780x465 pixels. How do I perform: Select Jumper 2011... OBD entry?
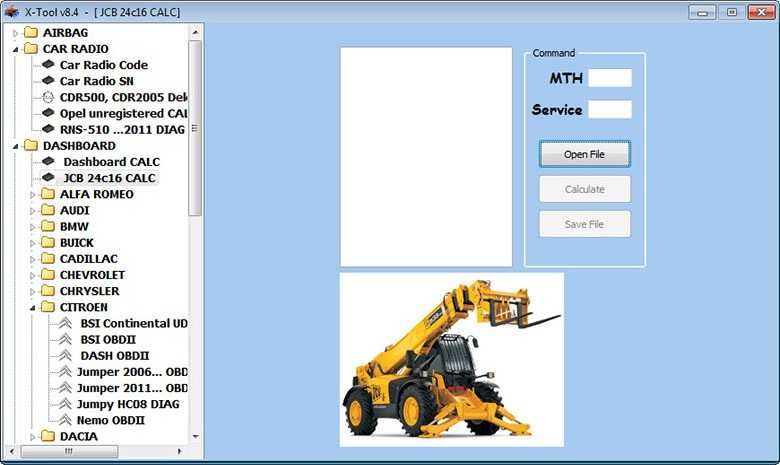point(132,388)
